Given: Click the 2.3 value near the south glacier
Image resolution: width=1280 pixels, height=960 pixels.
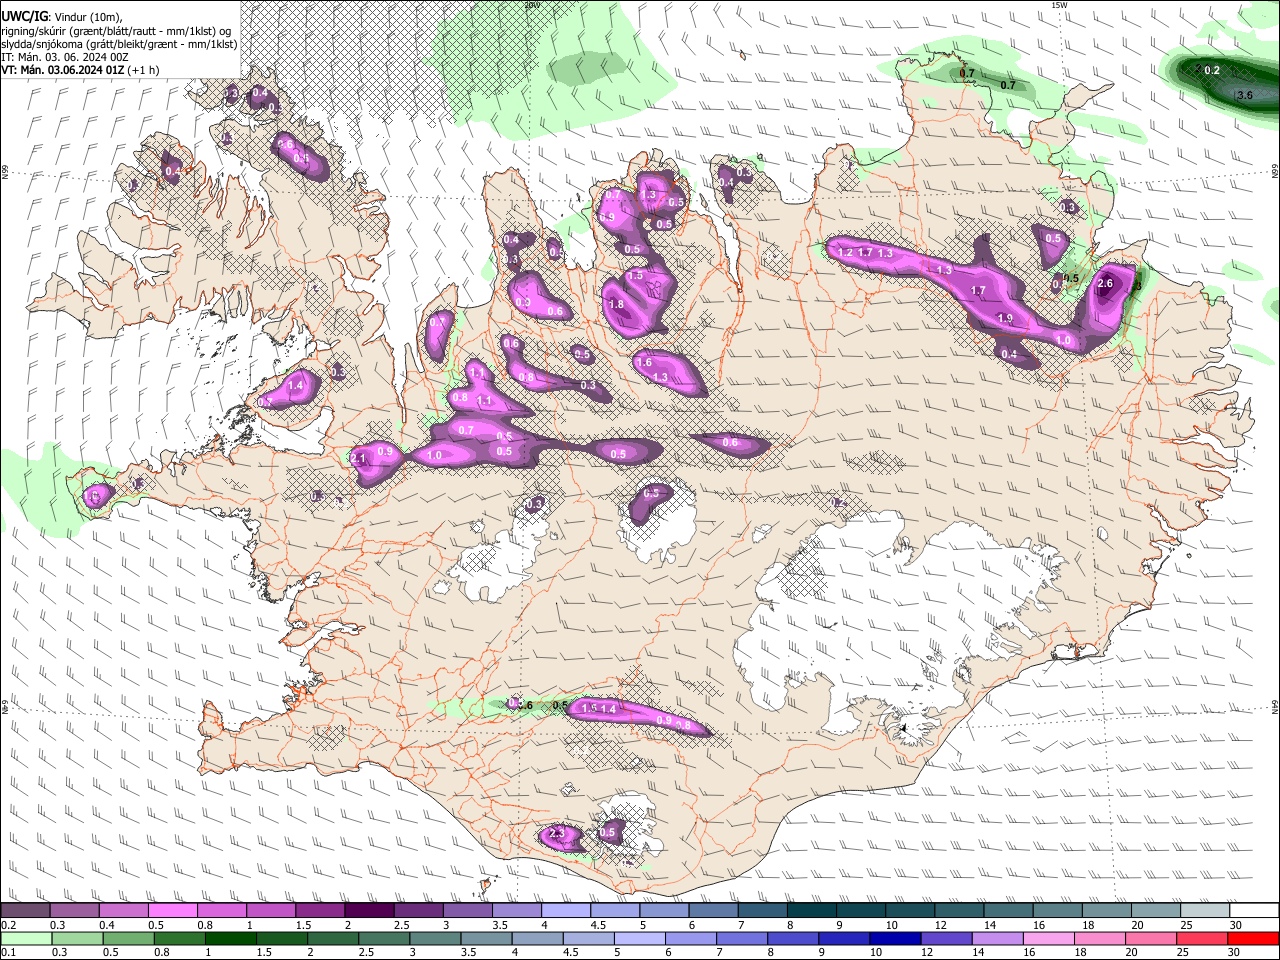Looking at the screenshot, I should (557, 833).
